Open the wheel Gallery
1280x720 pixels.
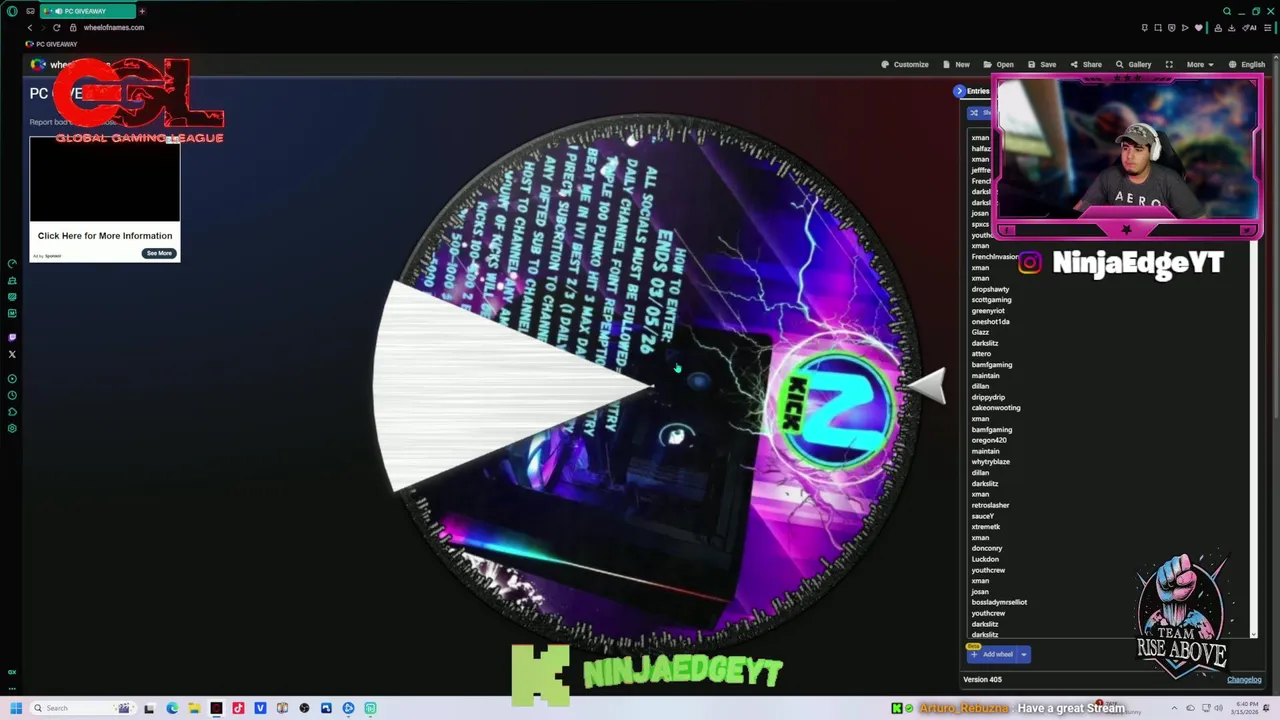pos(1134,64)
